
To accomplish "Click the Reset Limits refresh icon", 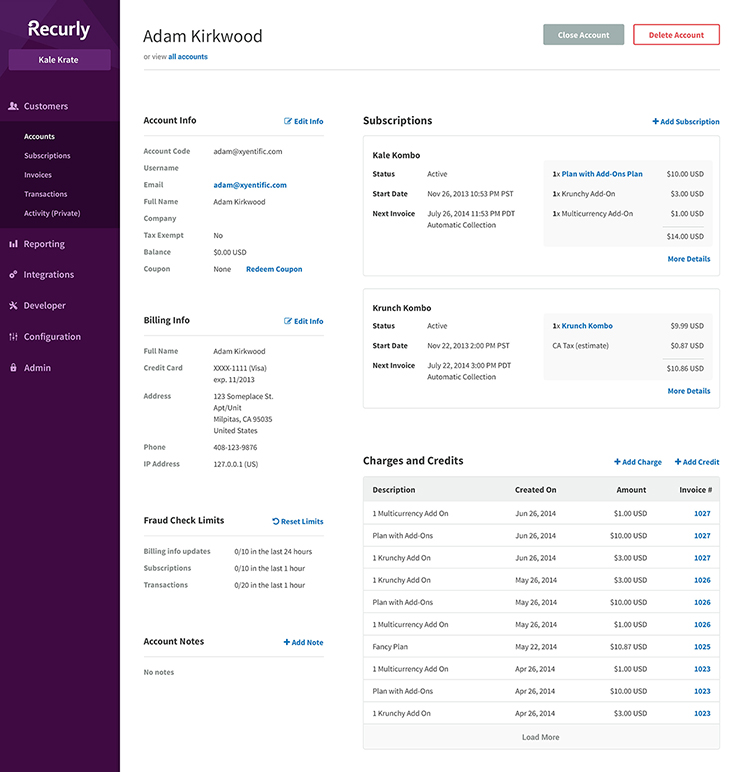I will pos(276,521).
